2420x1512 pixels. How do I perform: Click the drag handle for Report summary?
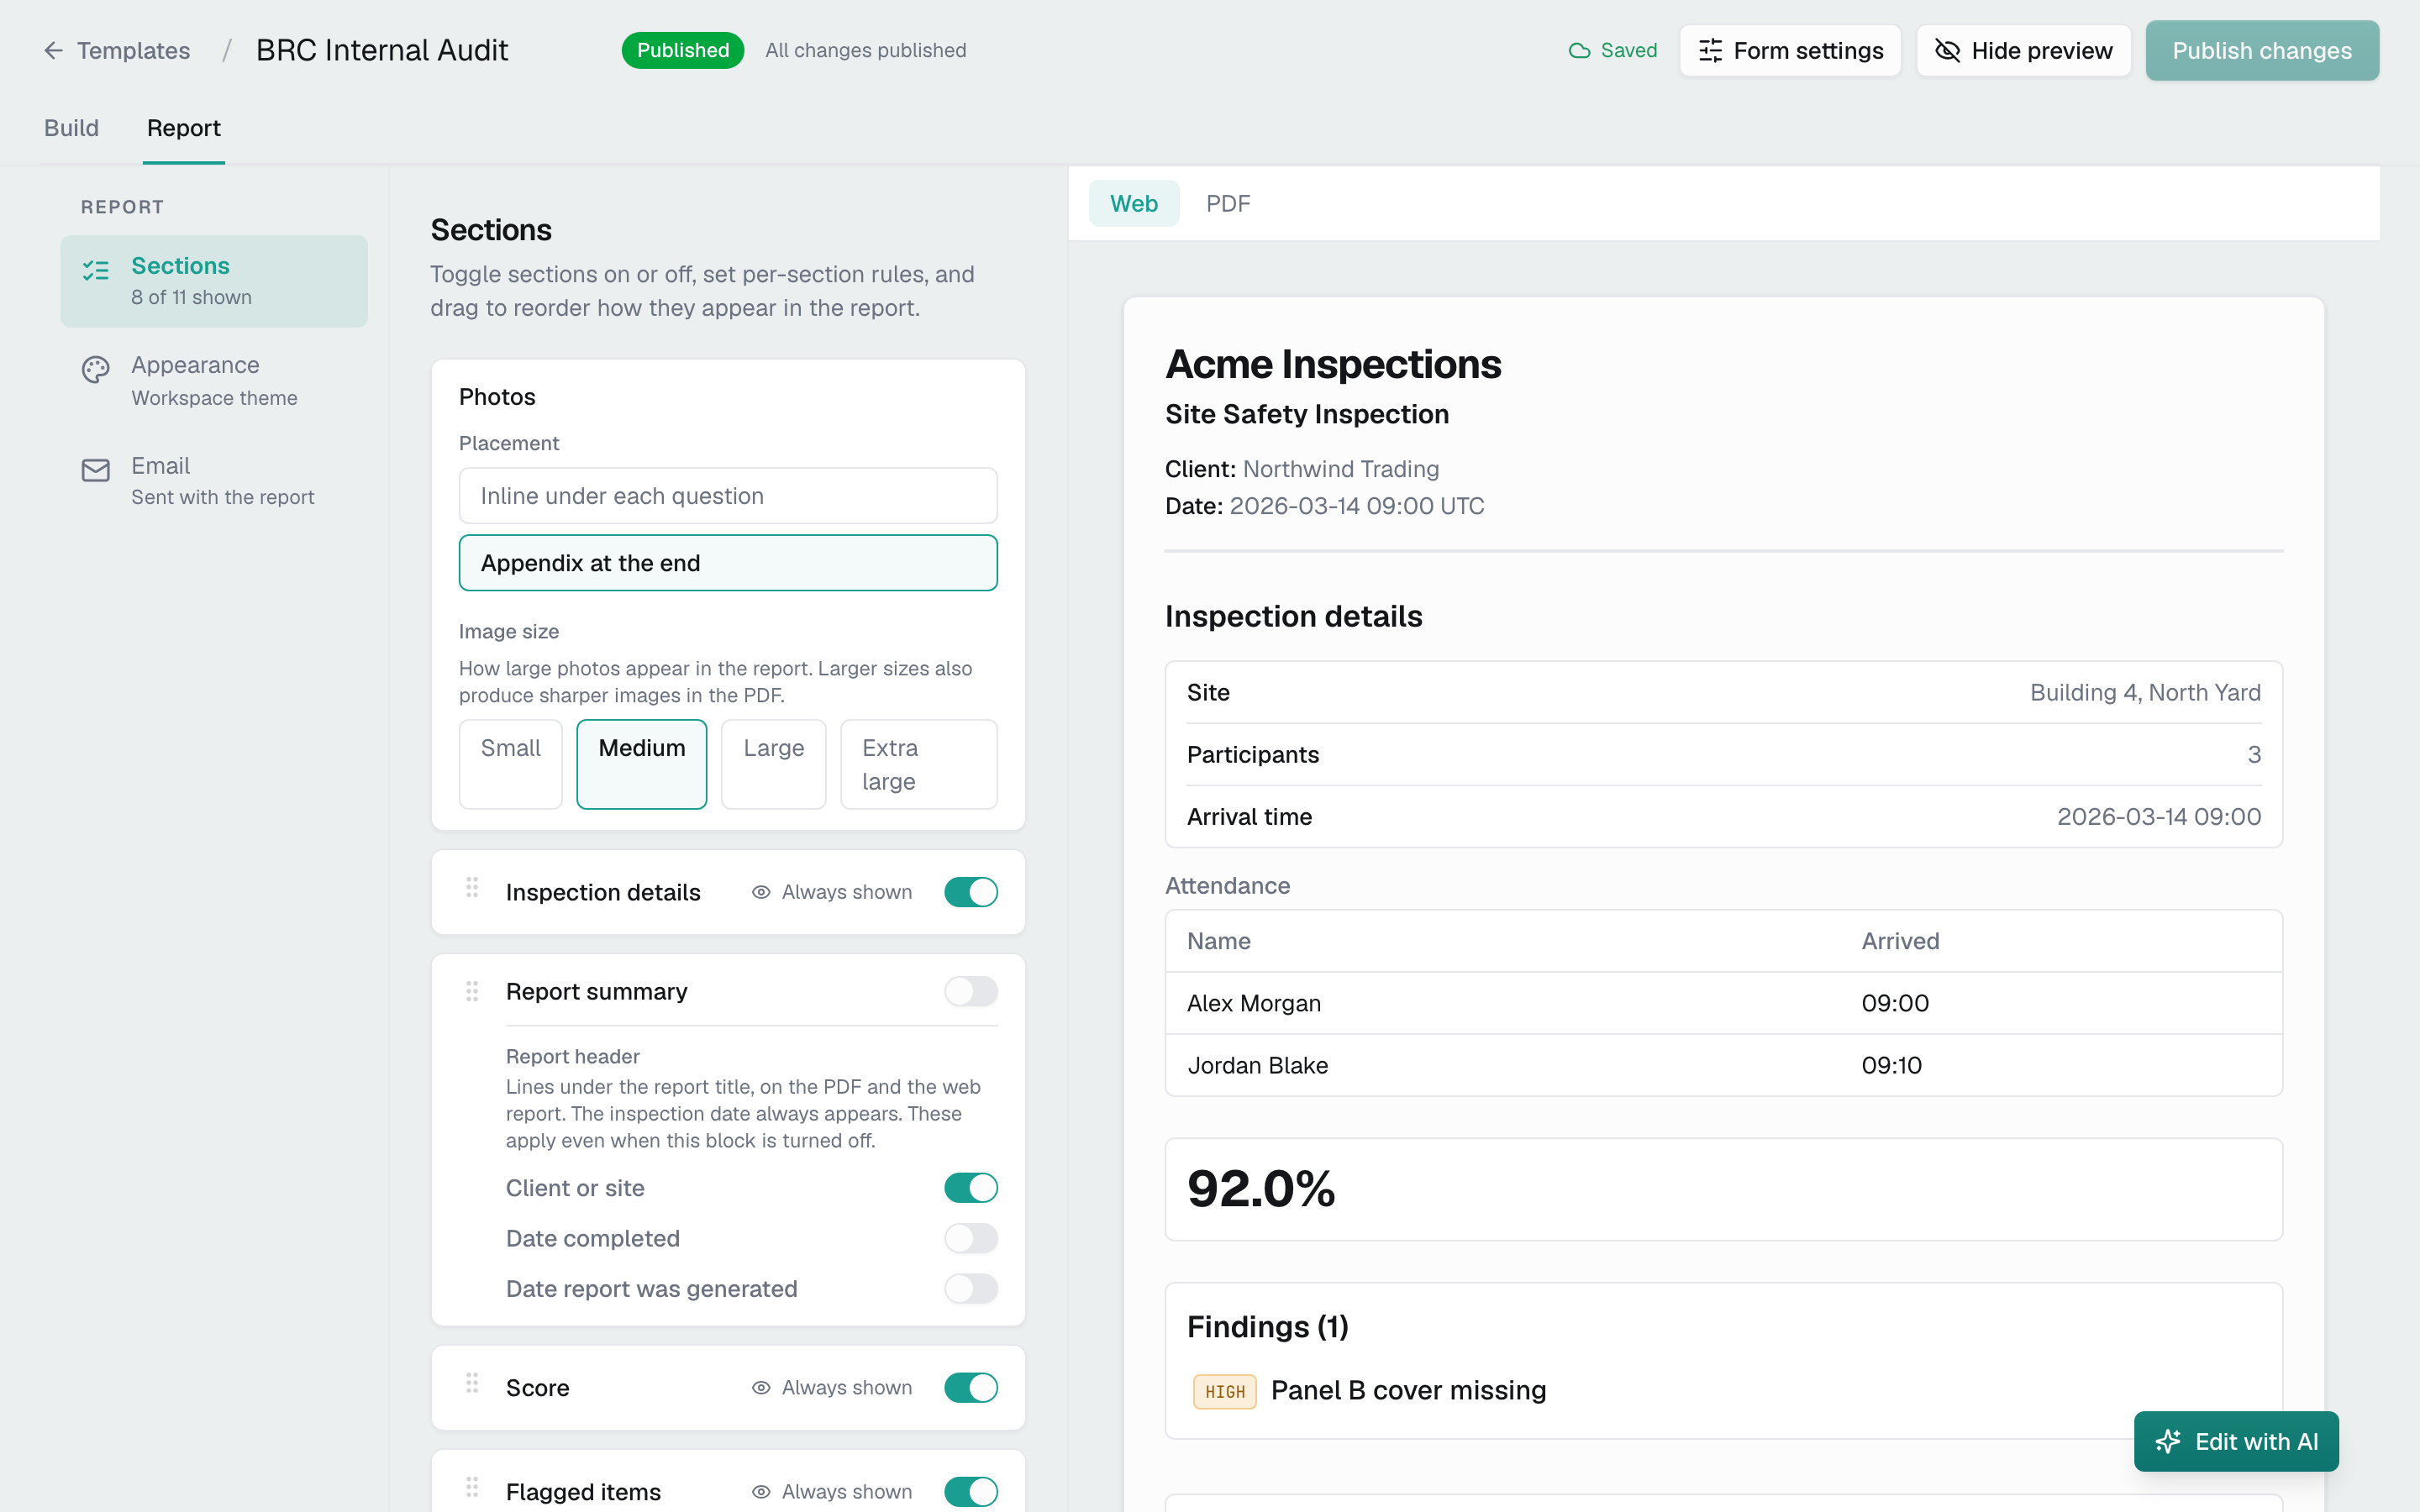pos(472,991)
